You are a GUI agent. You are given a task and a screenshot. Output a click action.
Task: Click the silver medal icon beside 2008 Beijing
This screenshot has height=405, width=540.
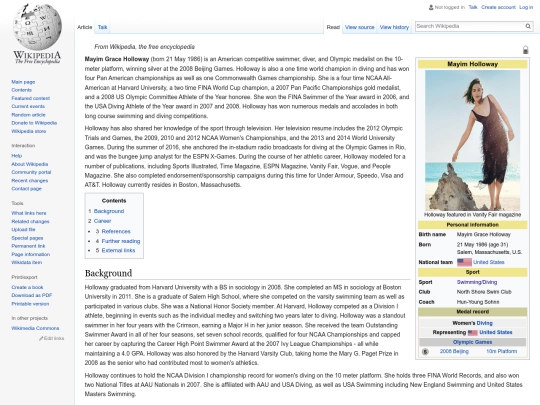425,352
